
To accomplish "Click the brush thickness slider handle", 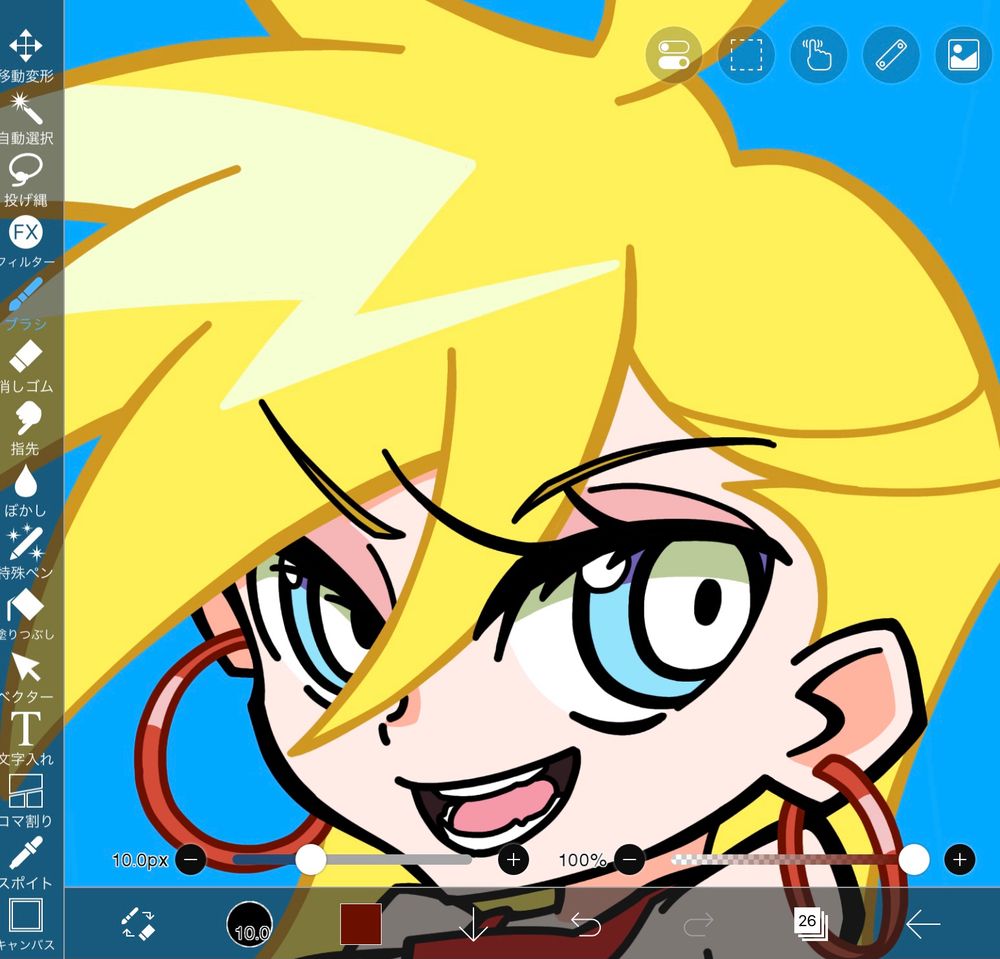I will [311, 860].
